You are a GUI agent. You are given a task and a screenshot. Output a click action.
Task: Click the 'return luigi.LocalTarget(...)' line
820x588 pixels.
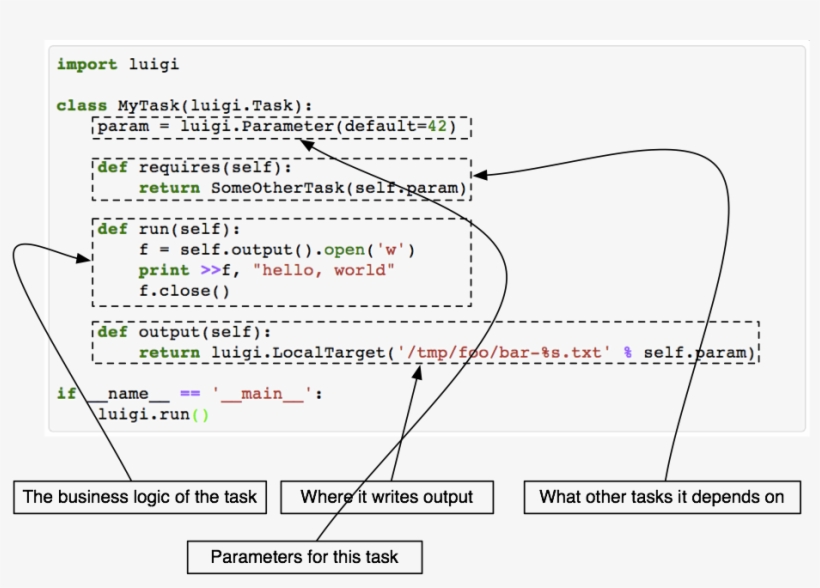coord(447,353)
